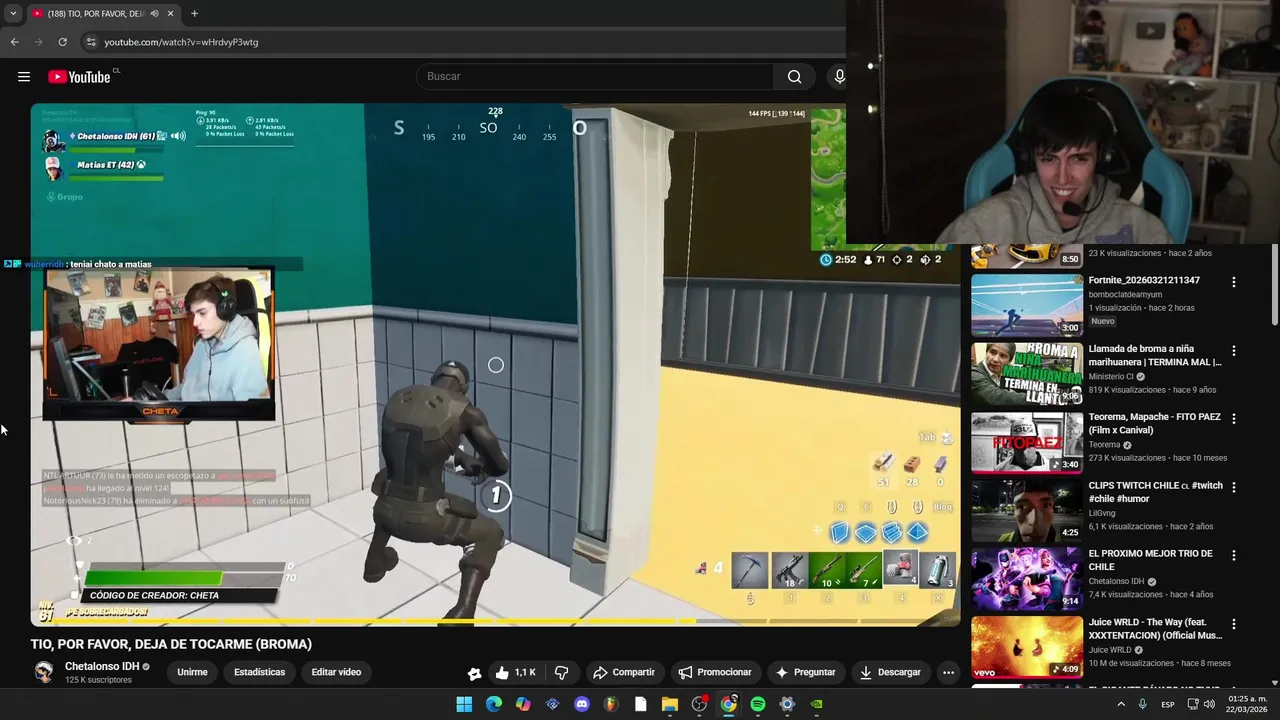1280x720 pixels.
Task: Open the hype star icon beside likes
Action: (475, 673)
